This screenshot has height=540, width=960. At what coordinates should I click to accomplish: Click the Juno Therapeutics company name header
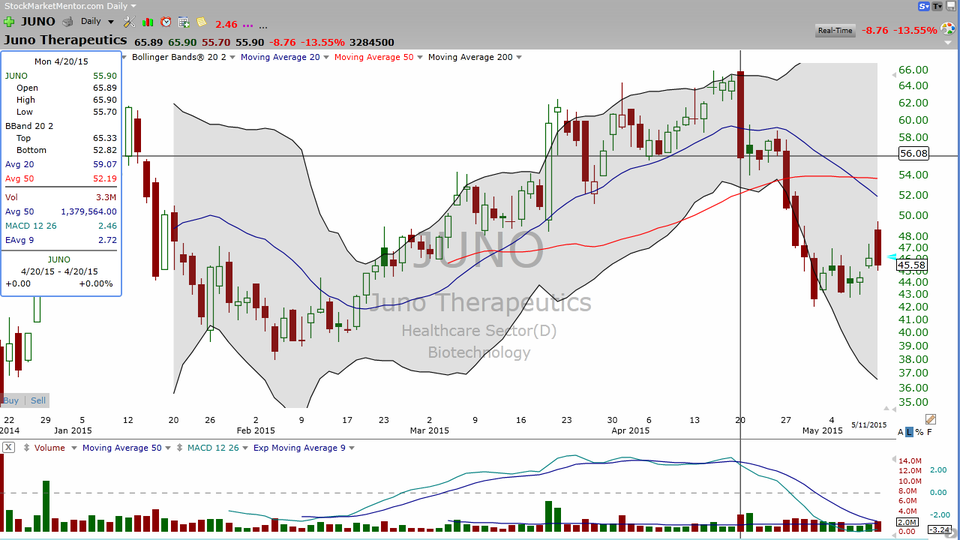66,40
